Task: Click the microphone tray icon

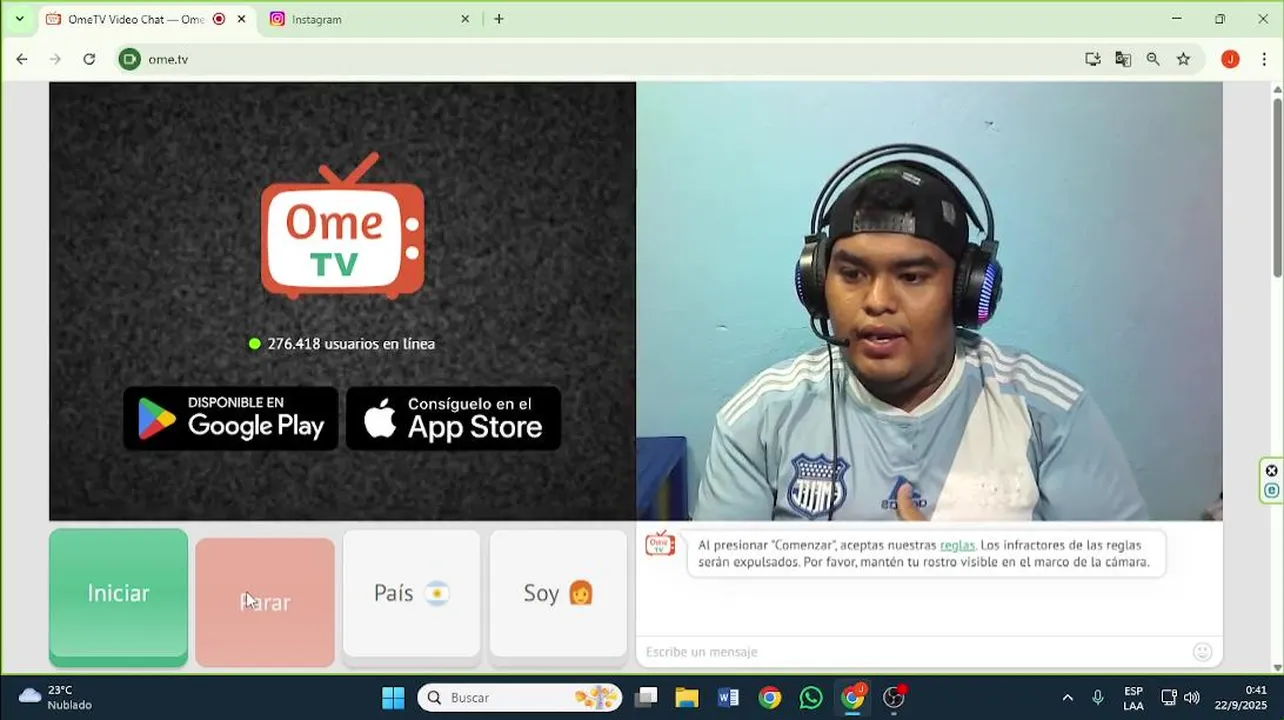Action: point(1098,697)
